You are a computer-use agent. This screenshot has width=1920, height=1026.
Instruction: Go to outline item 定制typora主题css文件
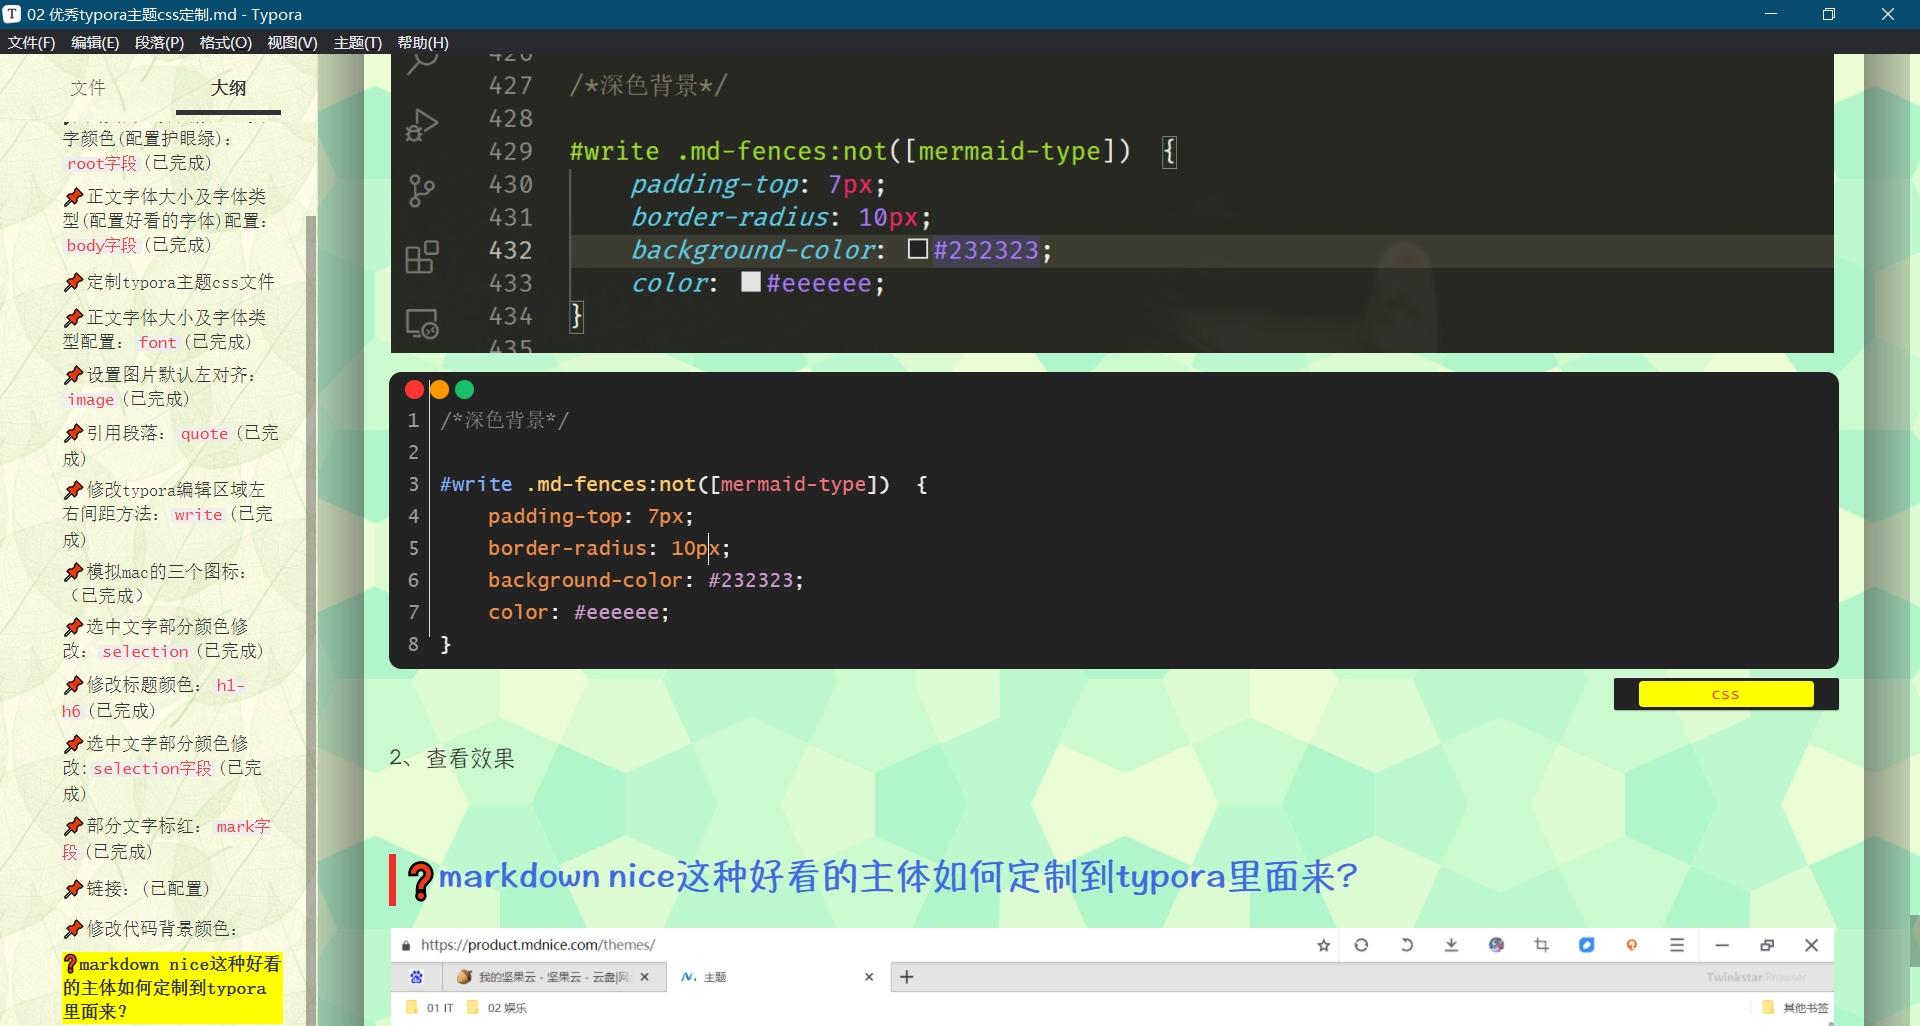tap(169, 282)
